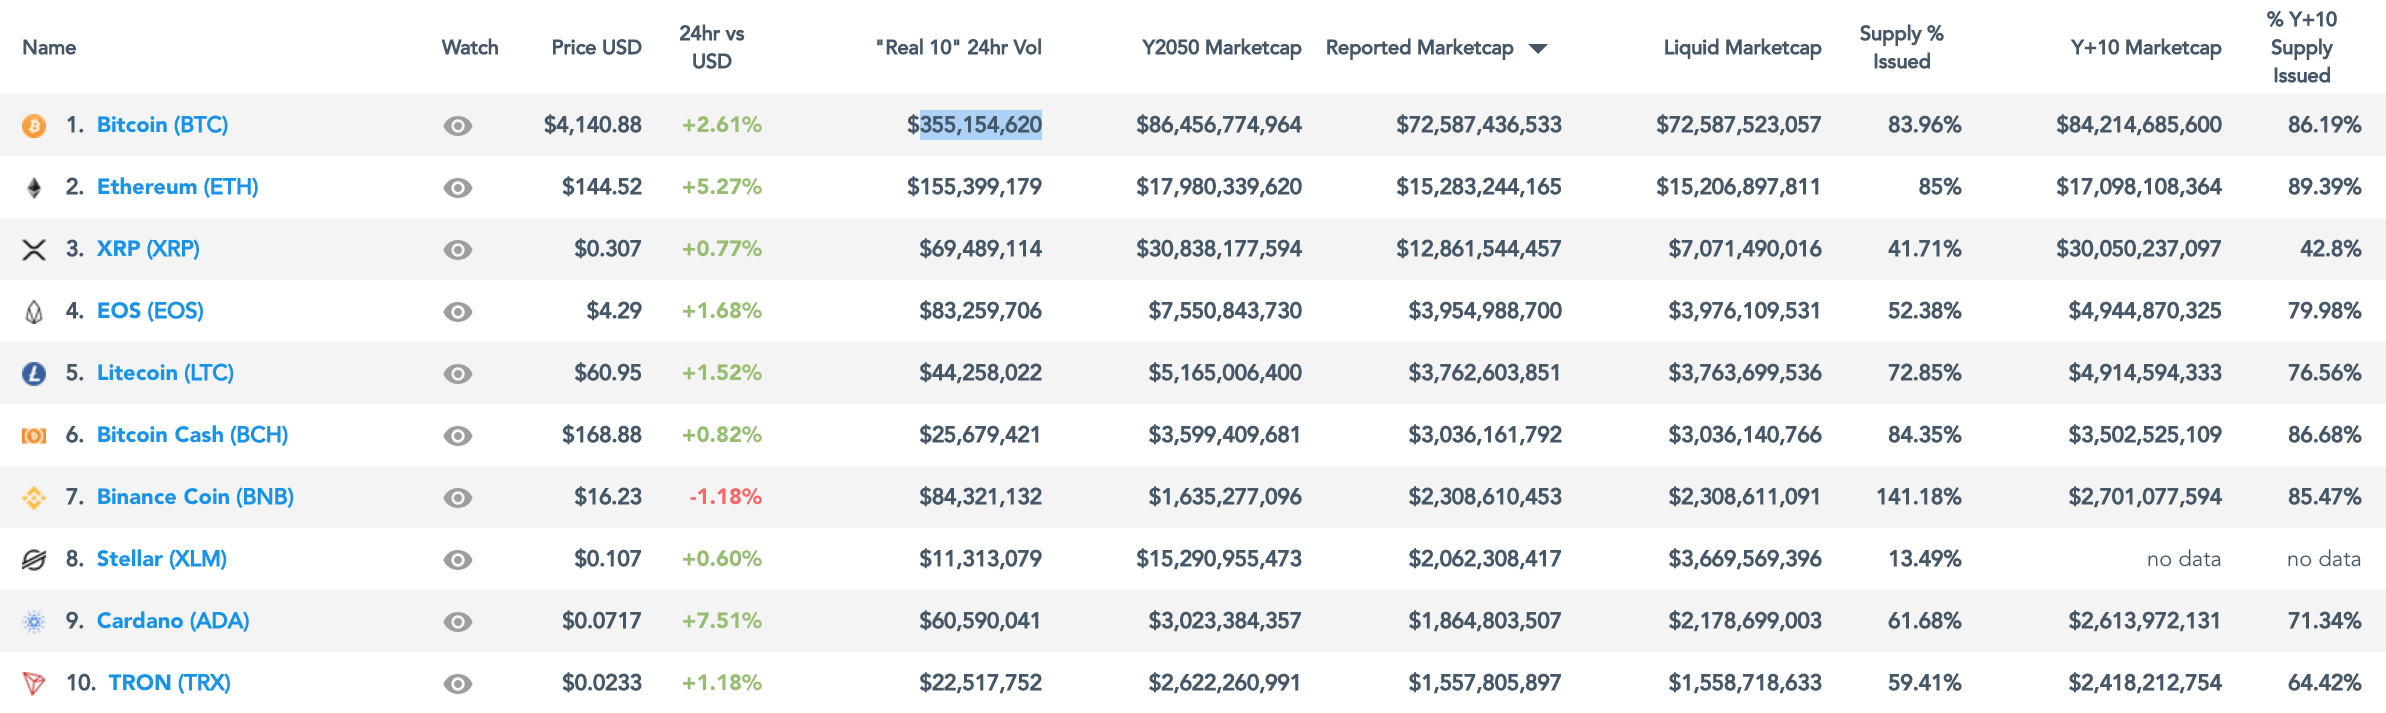Open the EOS (EOS) link
2386x713 pixels.
(x=150, y=311)
